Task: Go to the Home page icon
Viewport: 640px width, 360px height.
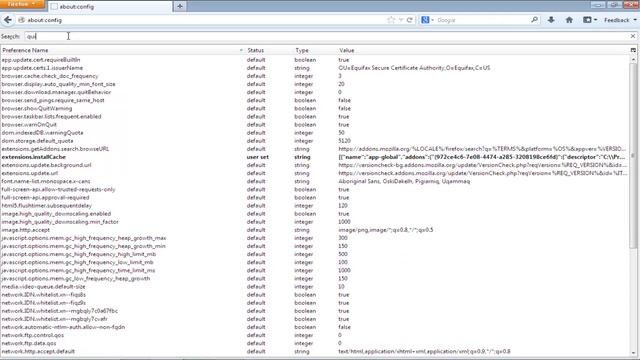Action: click(569, 20)
